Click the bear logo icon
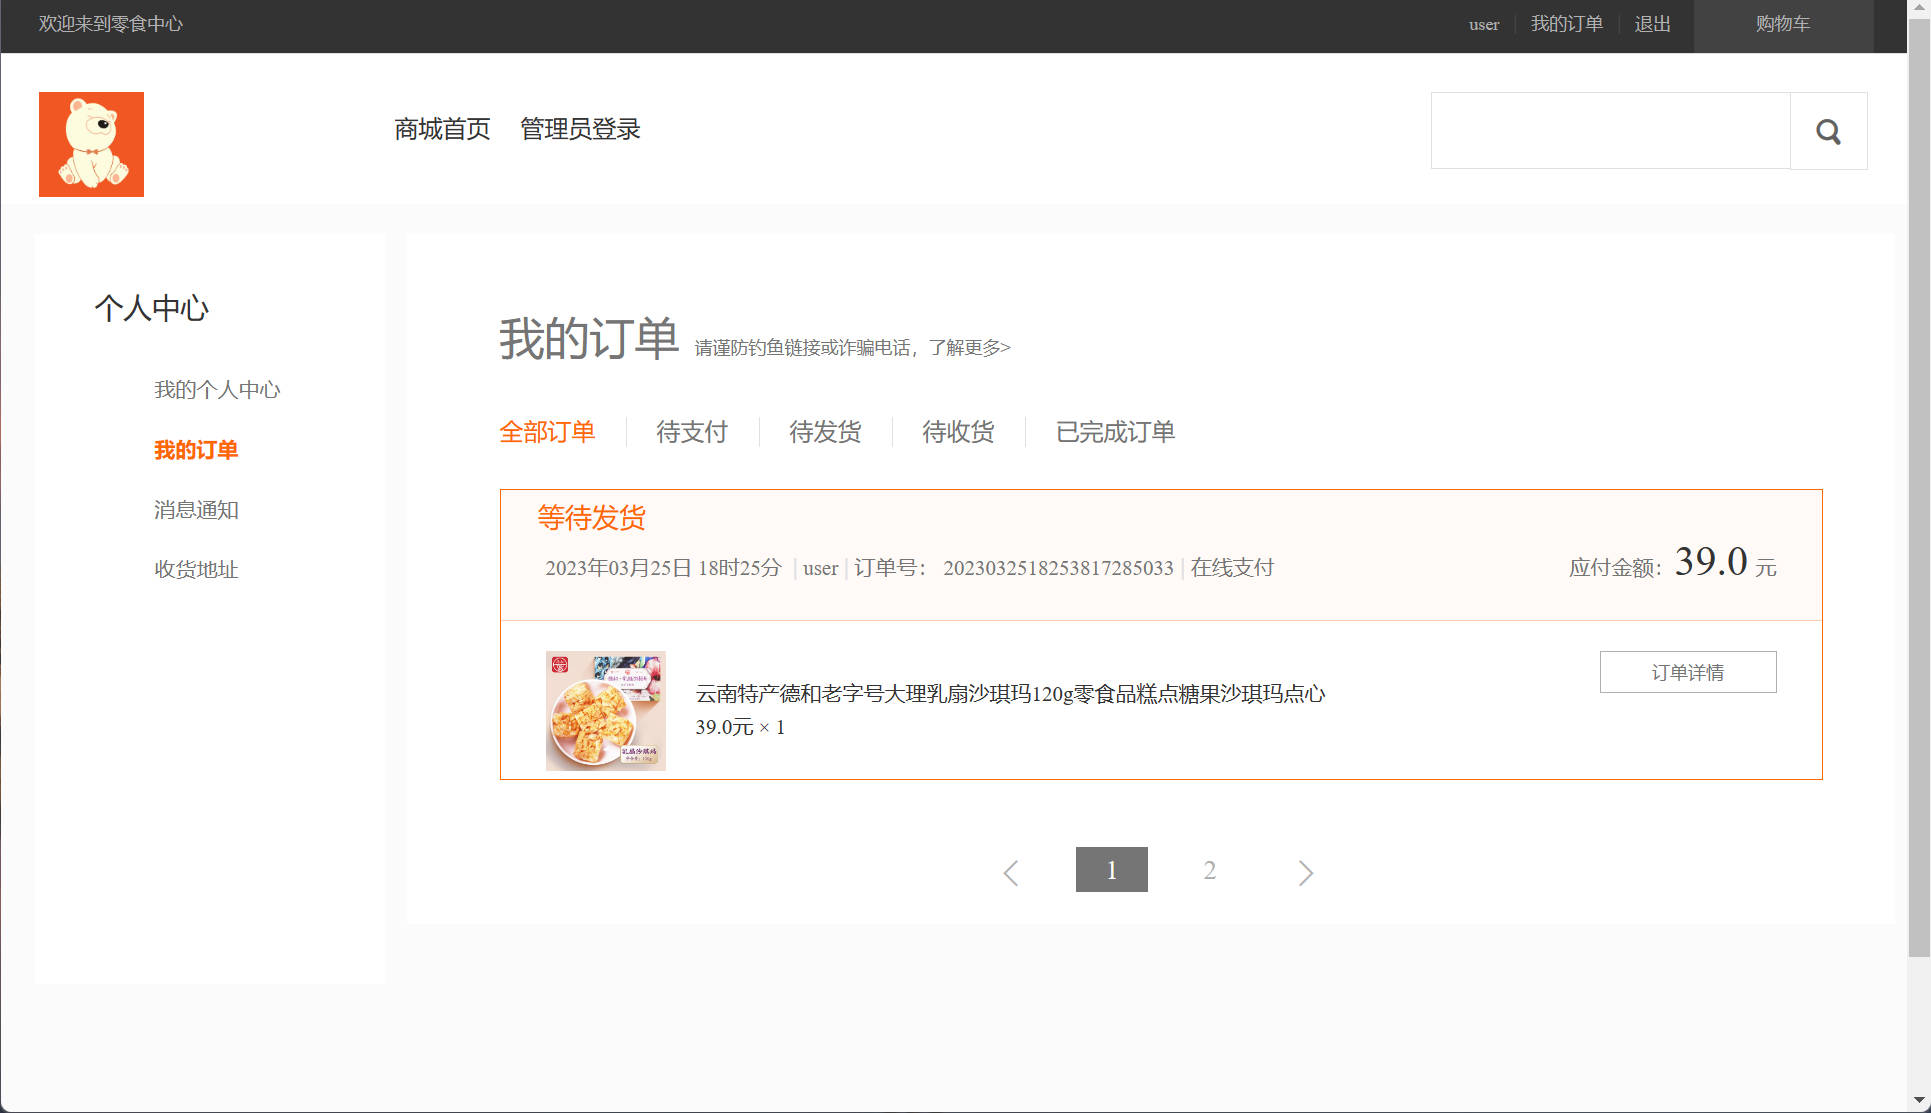1931x1113 pixels. (91, 143)
